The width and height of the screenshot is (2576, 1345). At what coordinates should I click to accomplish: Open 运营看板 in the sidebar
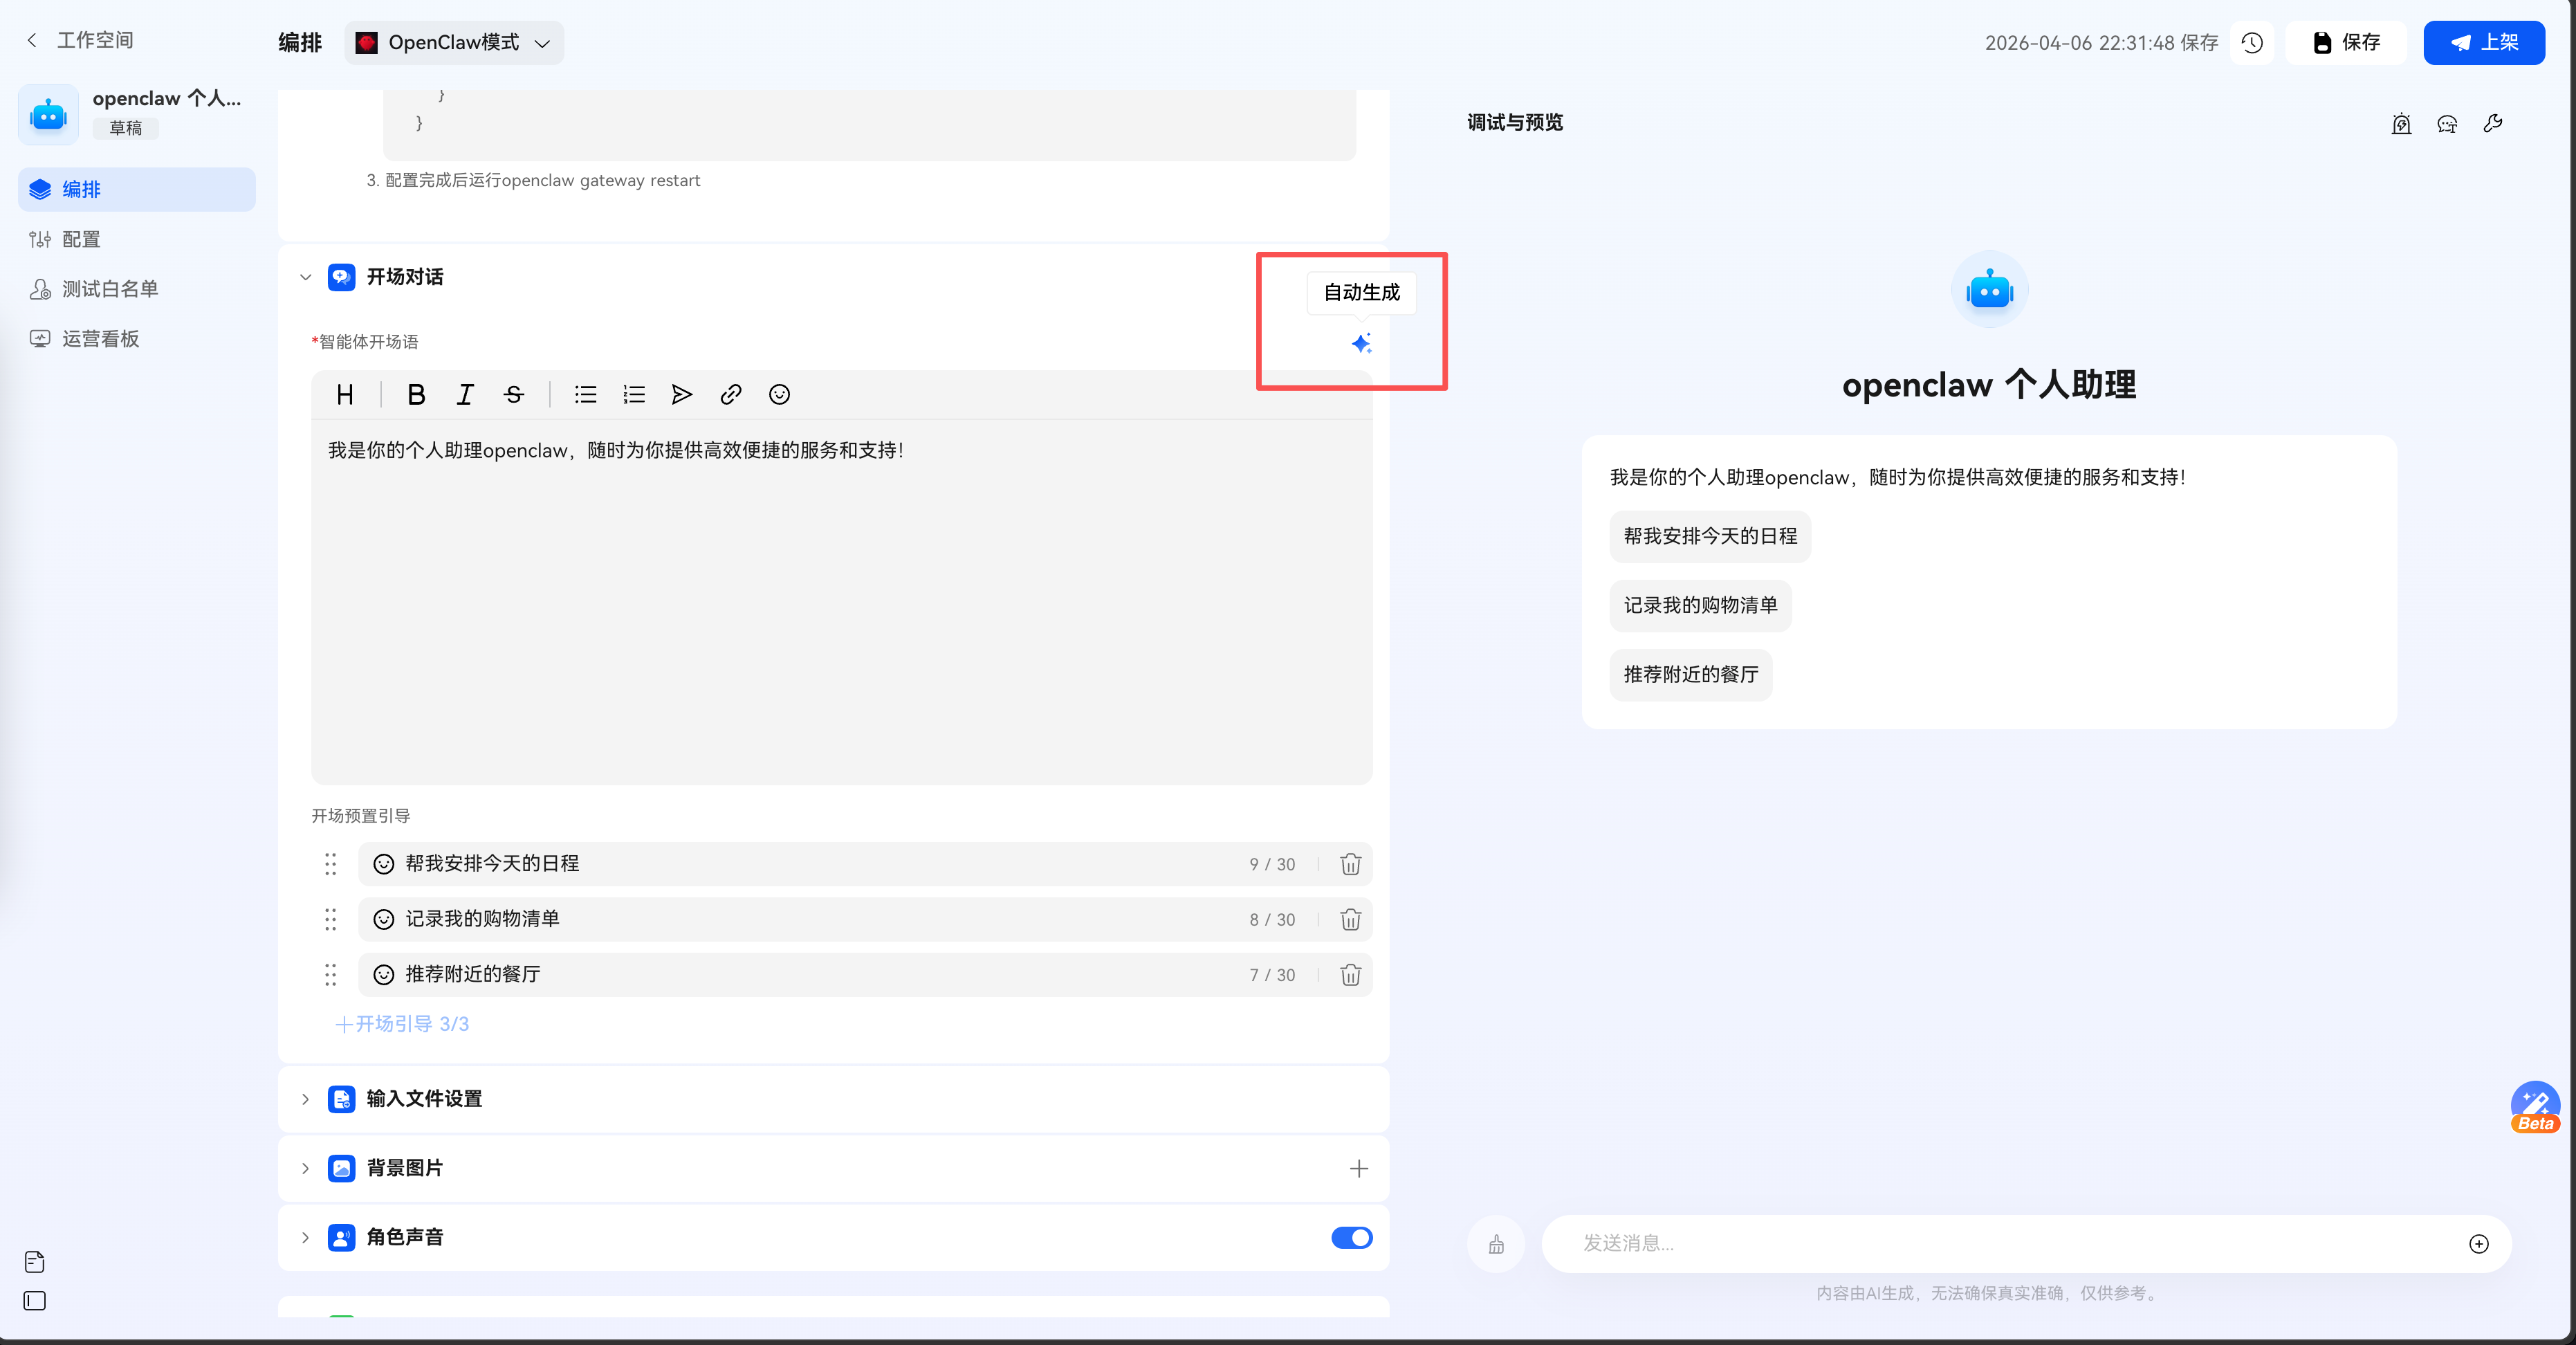[x=137, y=339]
